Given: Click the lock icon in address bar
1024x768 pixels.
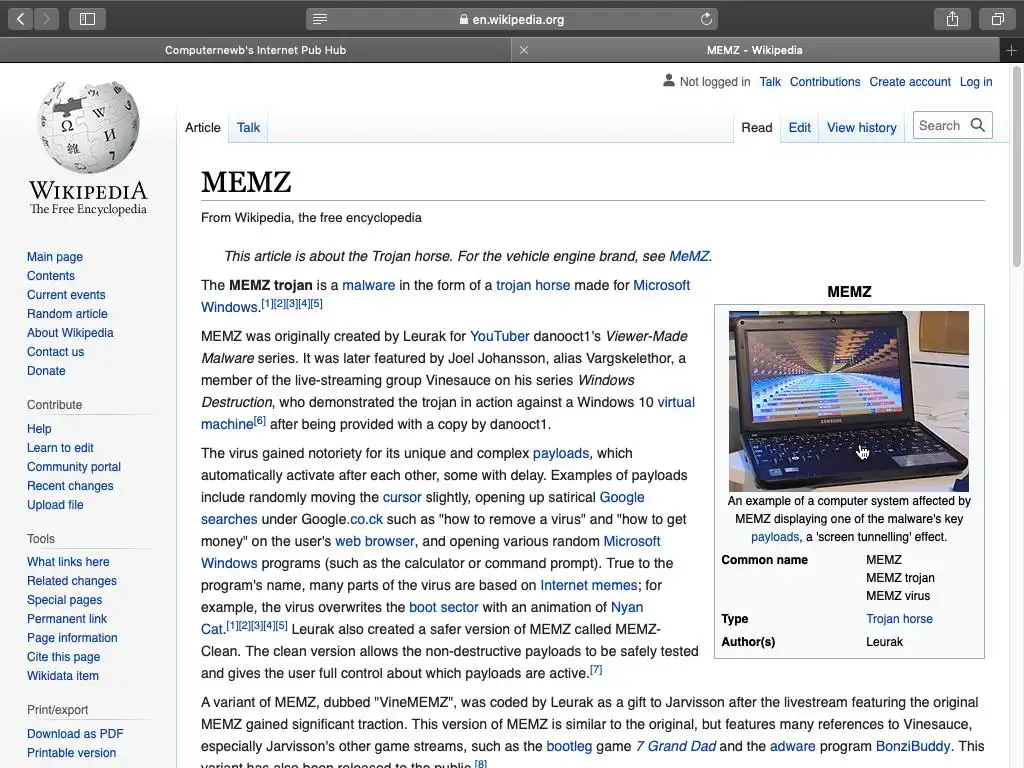Looking at the screenshot, I should click(464, 20).
